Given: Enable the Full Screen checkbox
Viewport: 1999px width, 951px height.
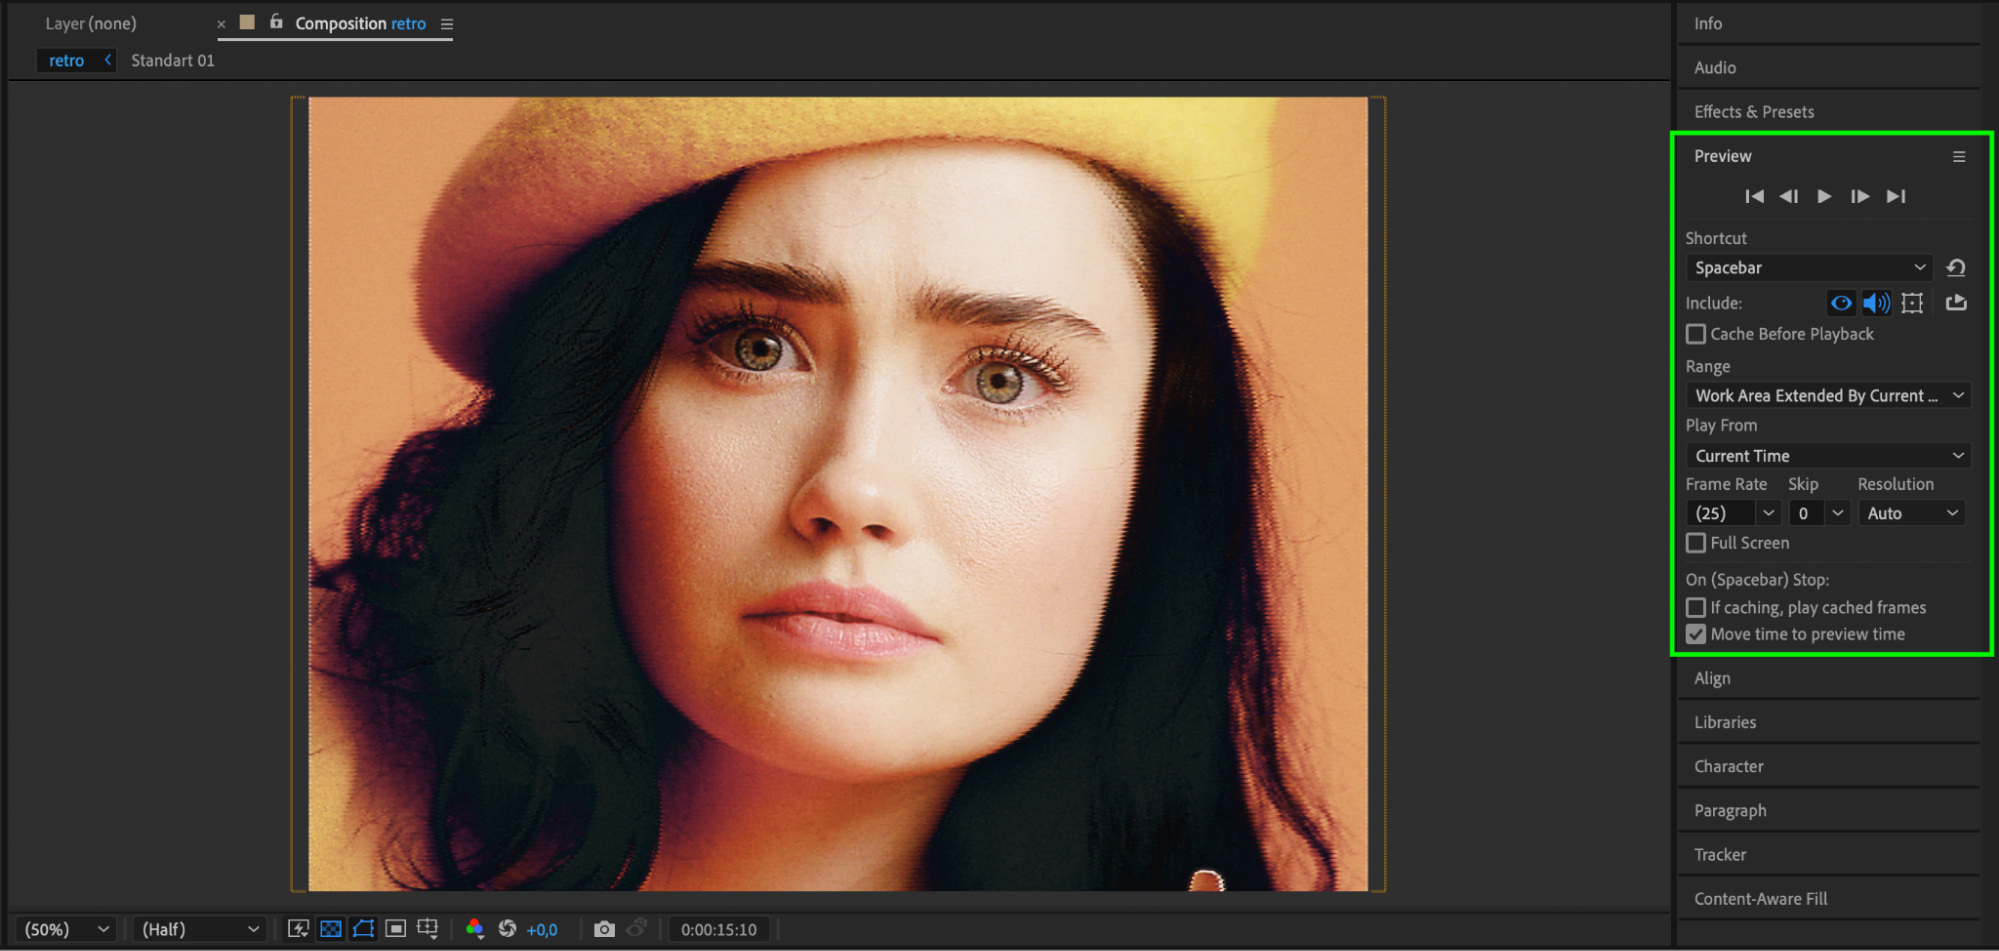Looking at the screenshot, I should pos(1696,543).
